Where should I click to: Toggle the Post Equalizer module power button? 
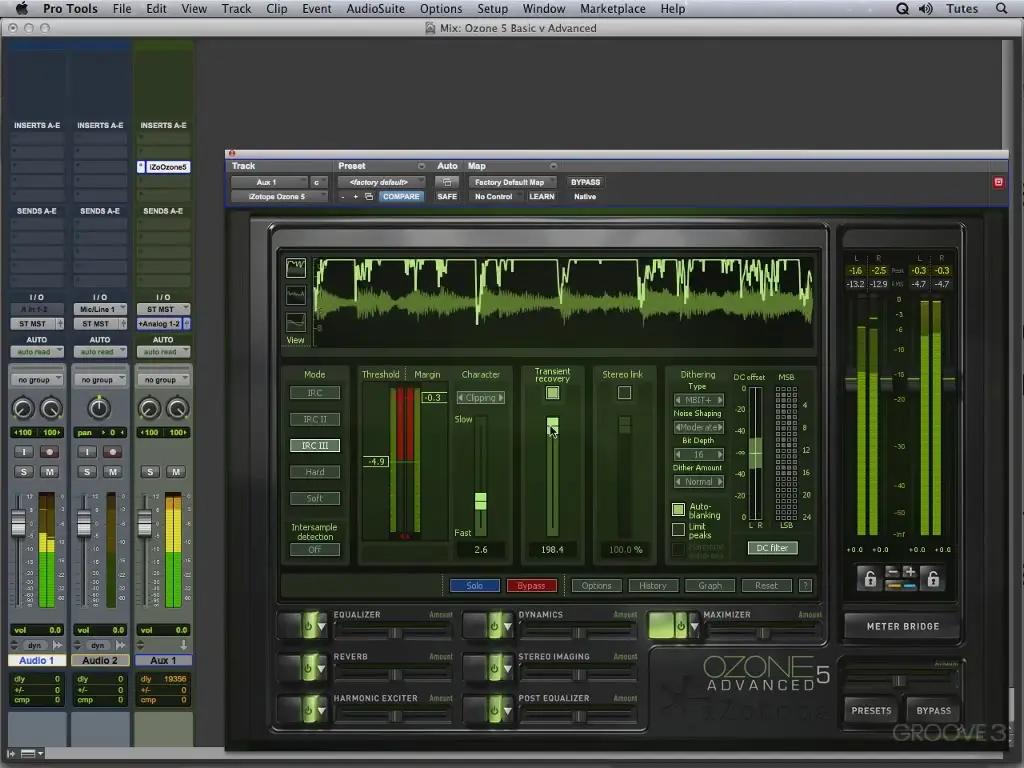[494, 710]
